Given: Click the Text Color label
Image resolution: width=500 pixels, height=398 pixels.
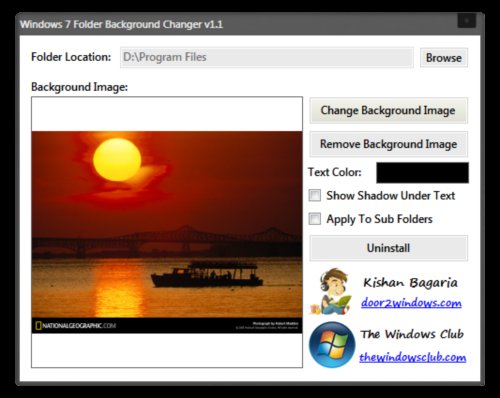Looking at the screenshot, I should 335,172.
